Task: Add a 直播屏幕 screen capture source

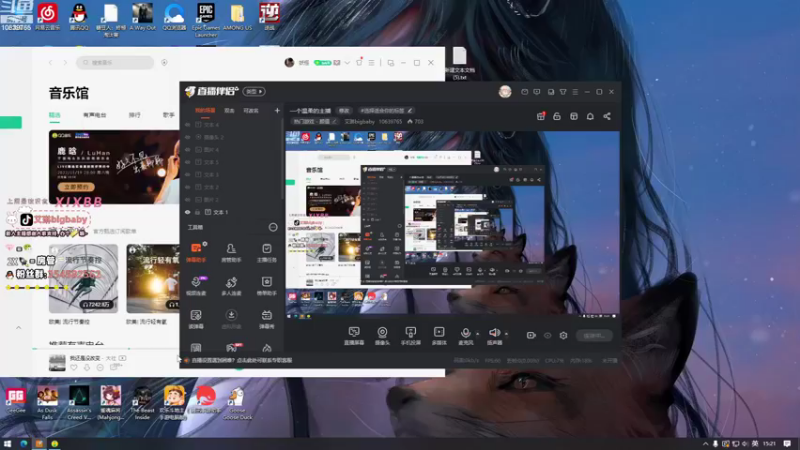Action: pos(354,336)
